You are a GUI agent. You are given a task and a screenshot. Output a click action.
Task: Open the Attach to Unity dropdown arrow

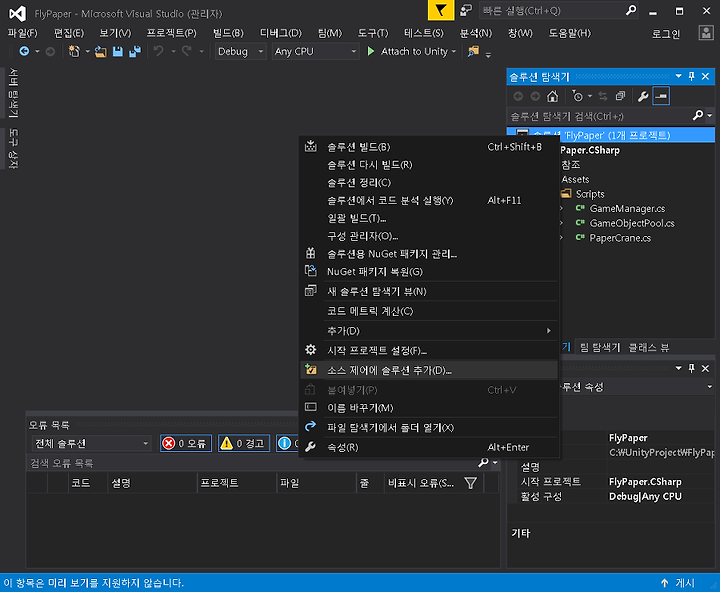(x=454, y=51)
